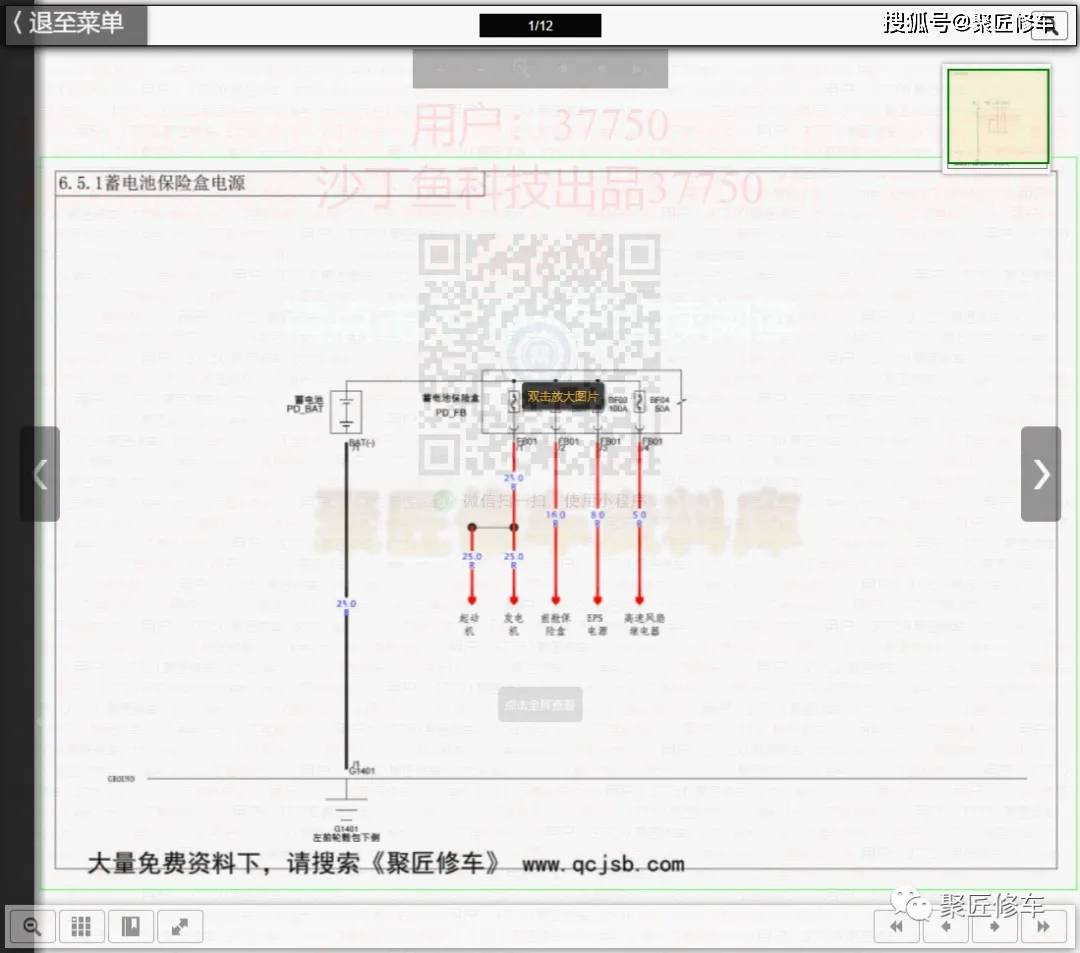Jump to the last page with double-right arrows
This screenshot has width=1080, height=953.
[1043, 926]
